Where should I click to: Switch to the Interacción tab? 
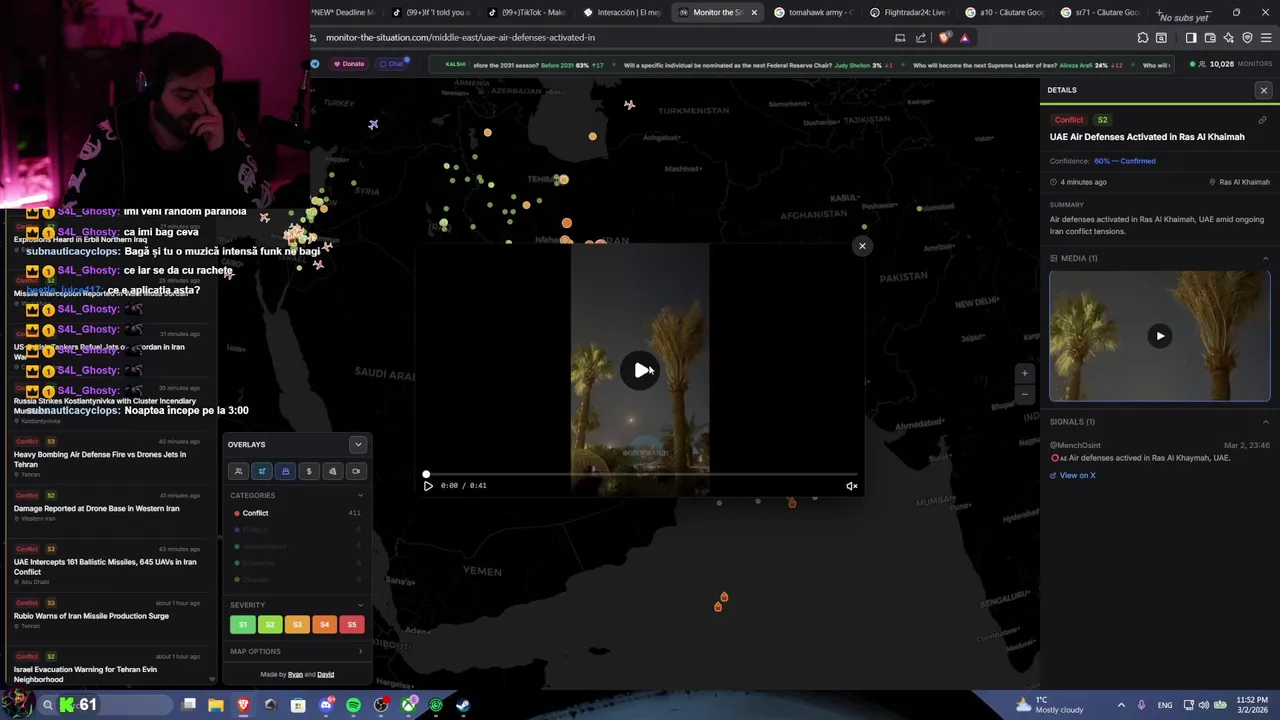pyautogui.click(x=622, y=12)
